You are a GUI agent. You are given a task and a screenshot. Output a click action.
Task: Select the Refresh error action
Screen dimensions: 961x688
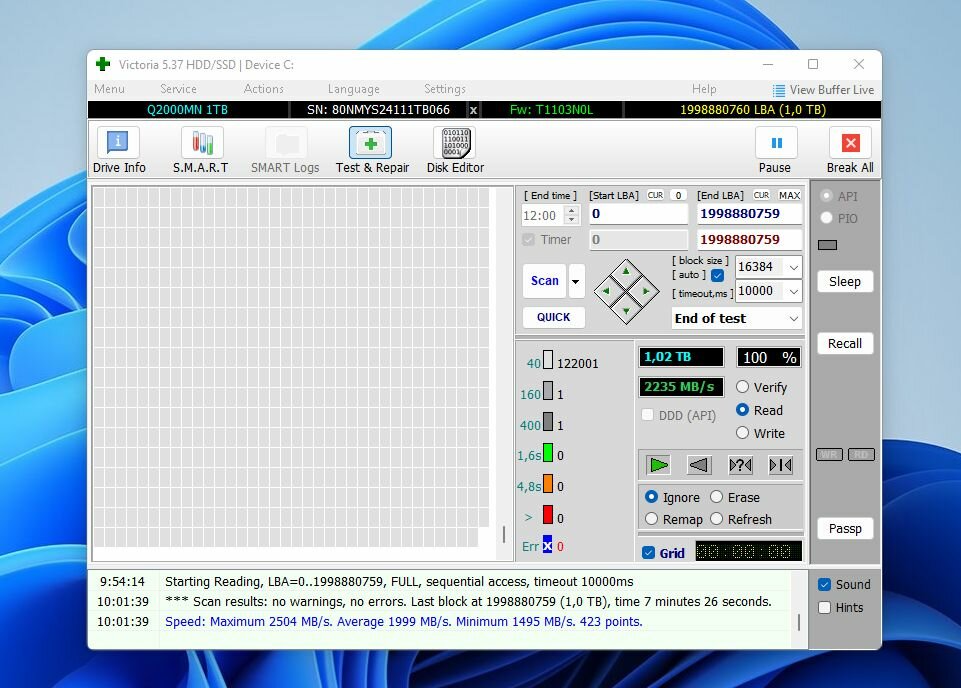[x=716, y=519]
